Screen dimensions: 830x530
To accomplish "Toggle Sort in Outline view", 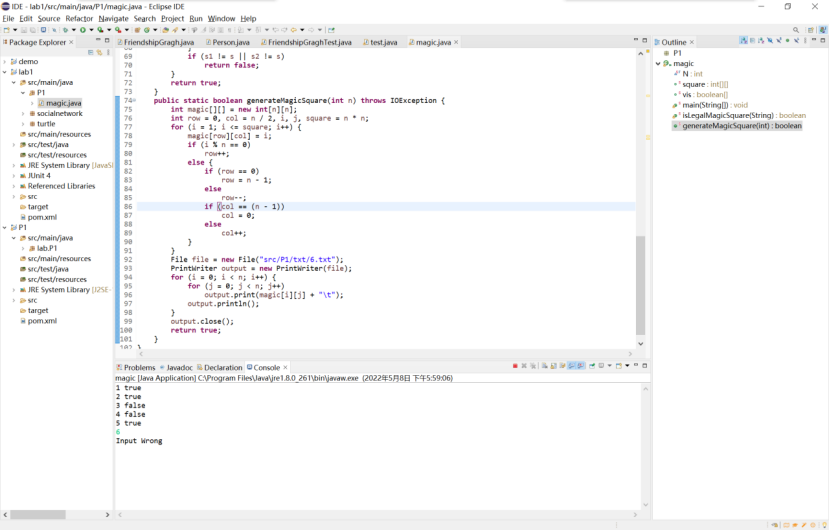I will pyautogui.click(x=761, y=40).
